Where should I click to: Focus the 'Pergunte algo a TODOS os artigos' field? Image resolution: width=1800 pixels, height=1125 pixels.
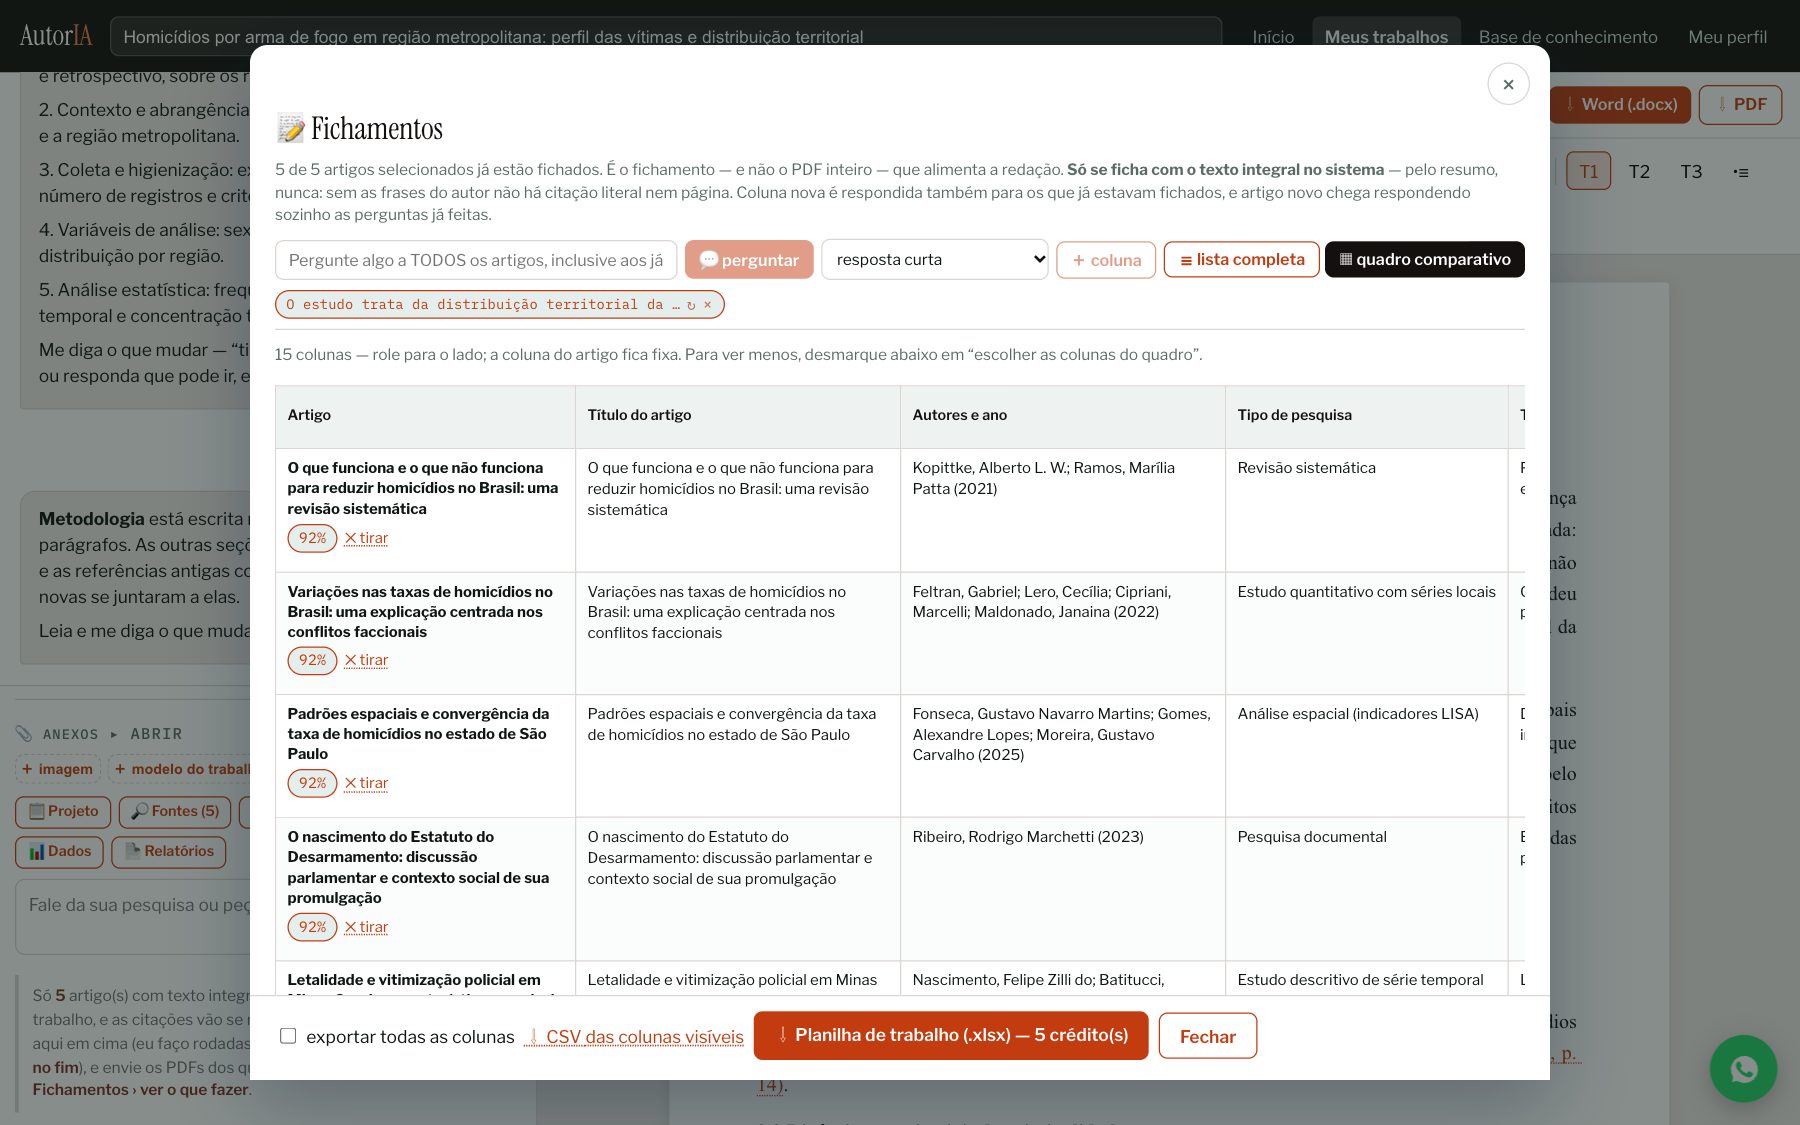click(476, 260)
